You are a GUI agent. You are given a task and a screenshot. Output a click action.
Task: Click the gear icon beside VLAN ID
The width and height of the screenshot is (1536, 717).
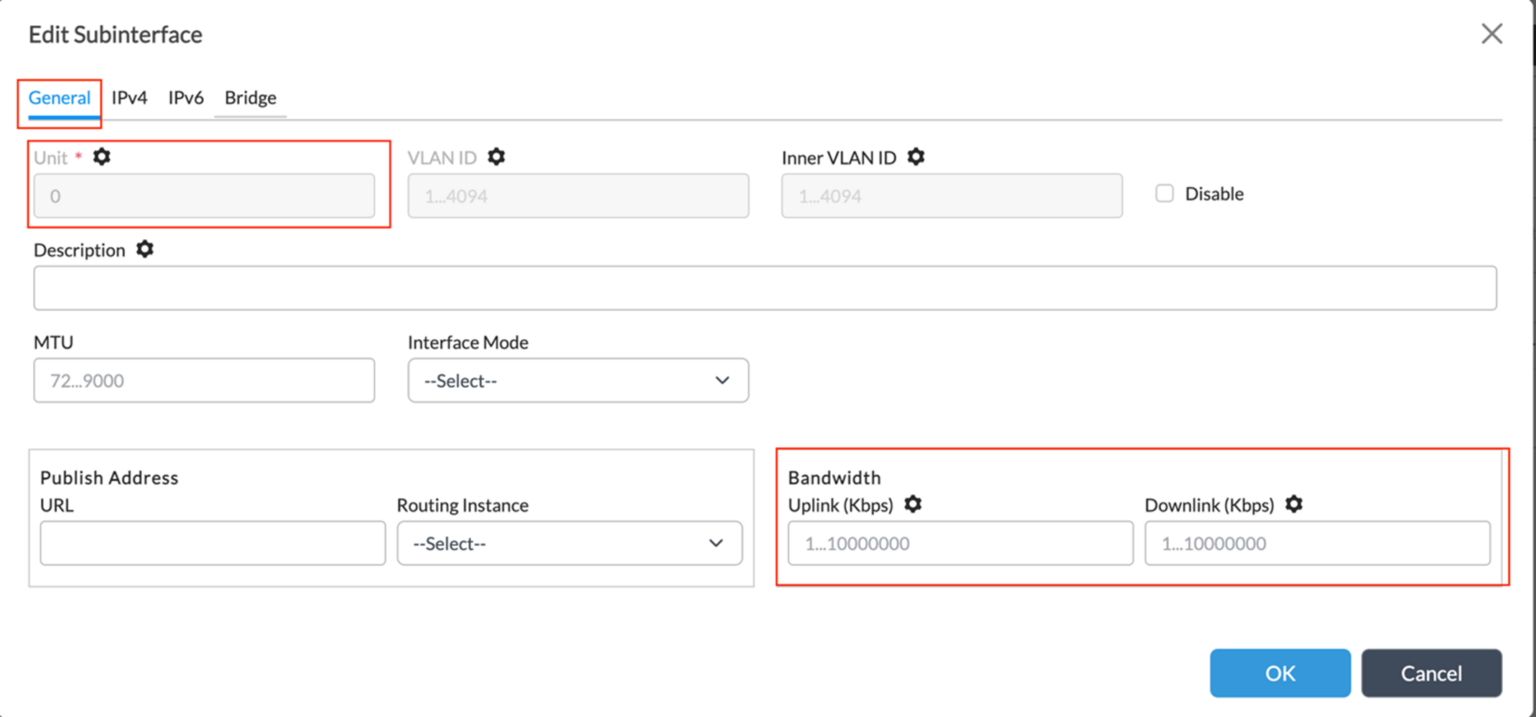(x=494, y=157)
